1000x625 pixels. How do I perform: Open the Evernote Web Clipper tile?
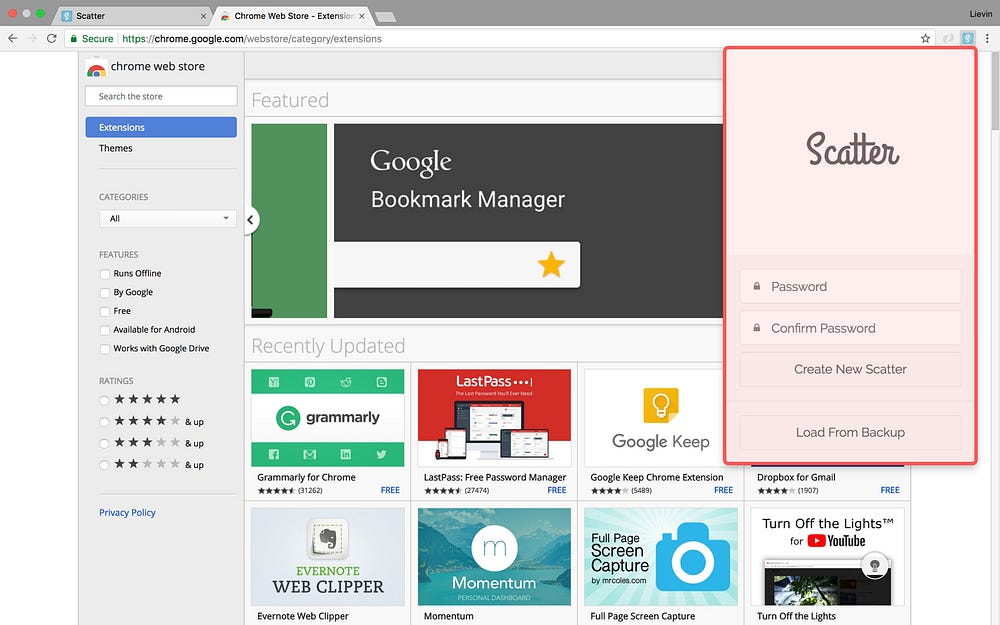coord(328,557)
